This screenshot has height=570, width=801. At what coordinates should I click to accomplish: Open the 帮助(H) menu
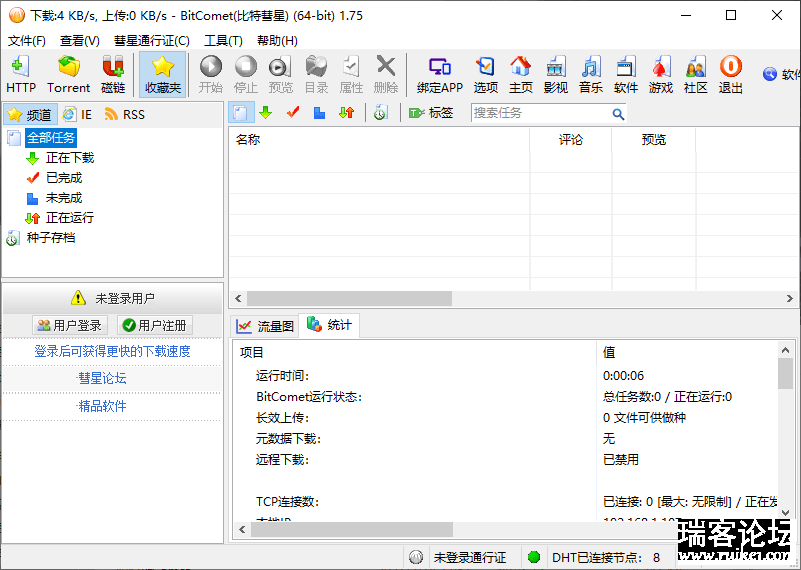pos(277,40)
